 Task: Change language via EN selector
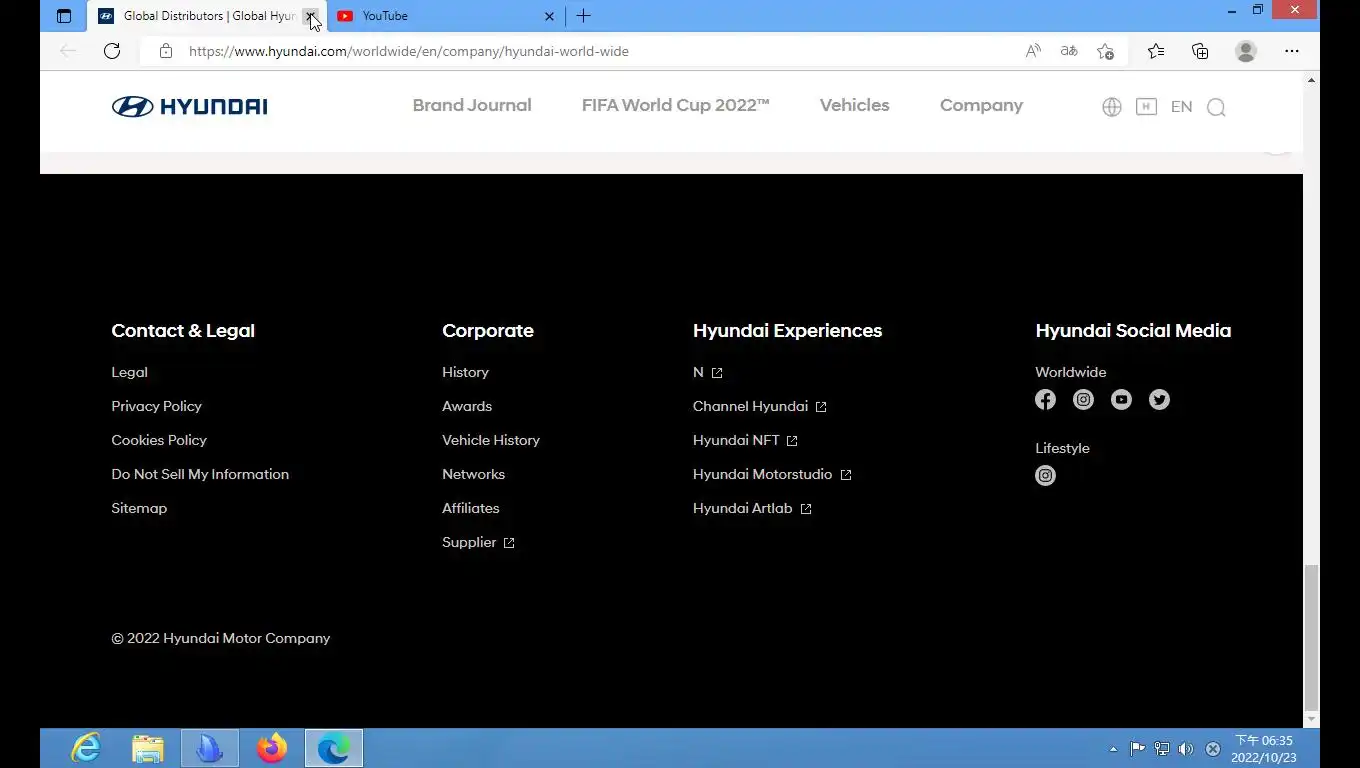click(x=1181, y=107)
